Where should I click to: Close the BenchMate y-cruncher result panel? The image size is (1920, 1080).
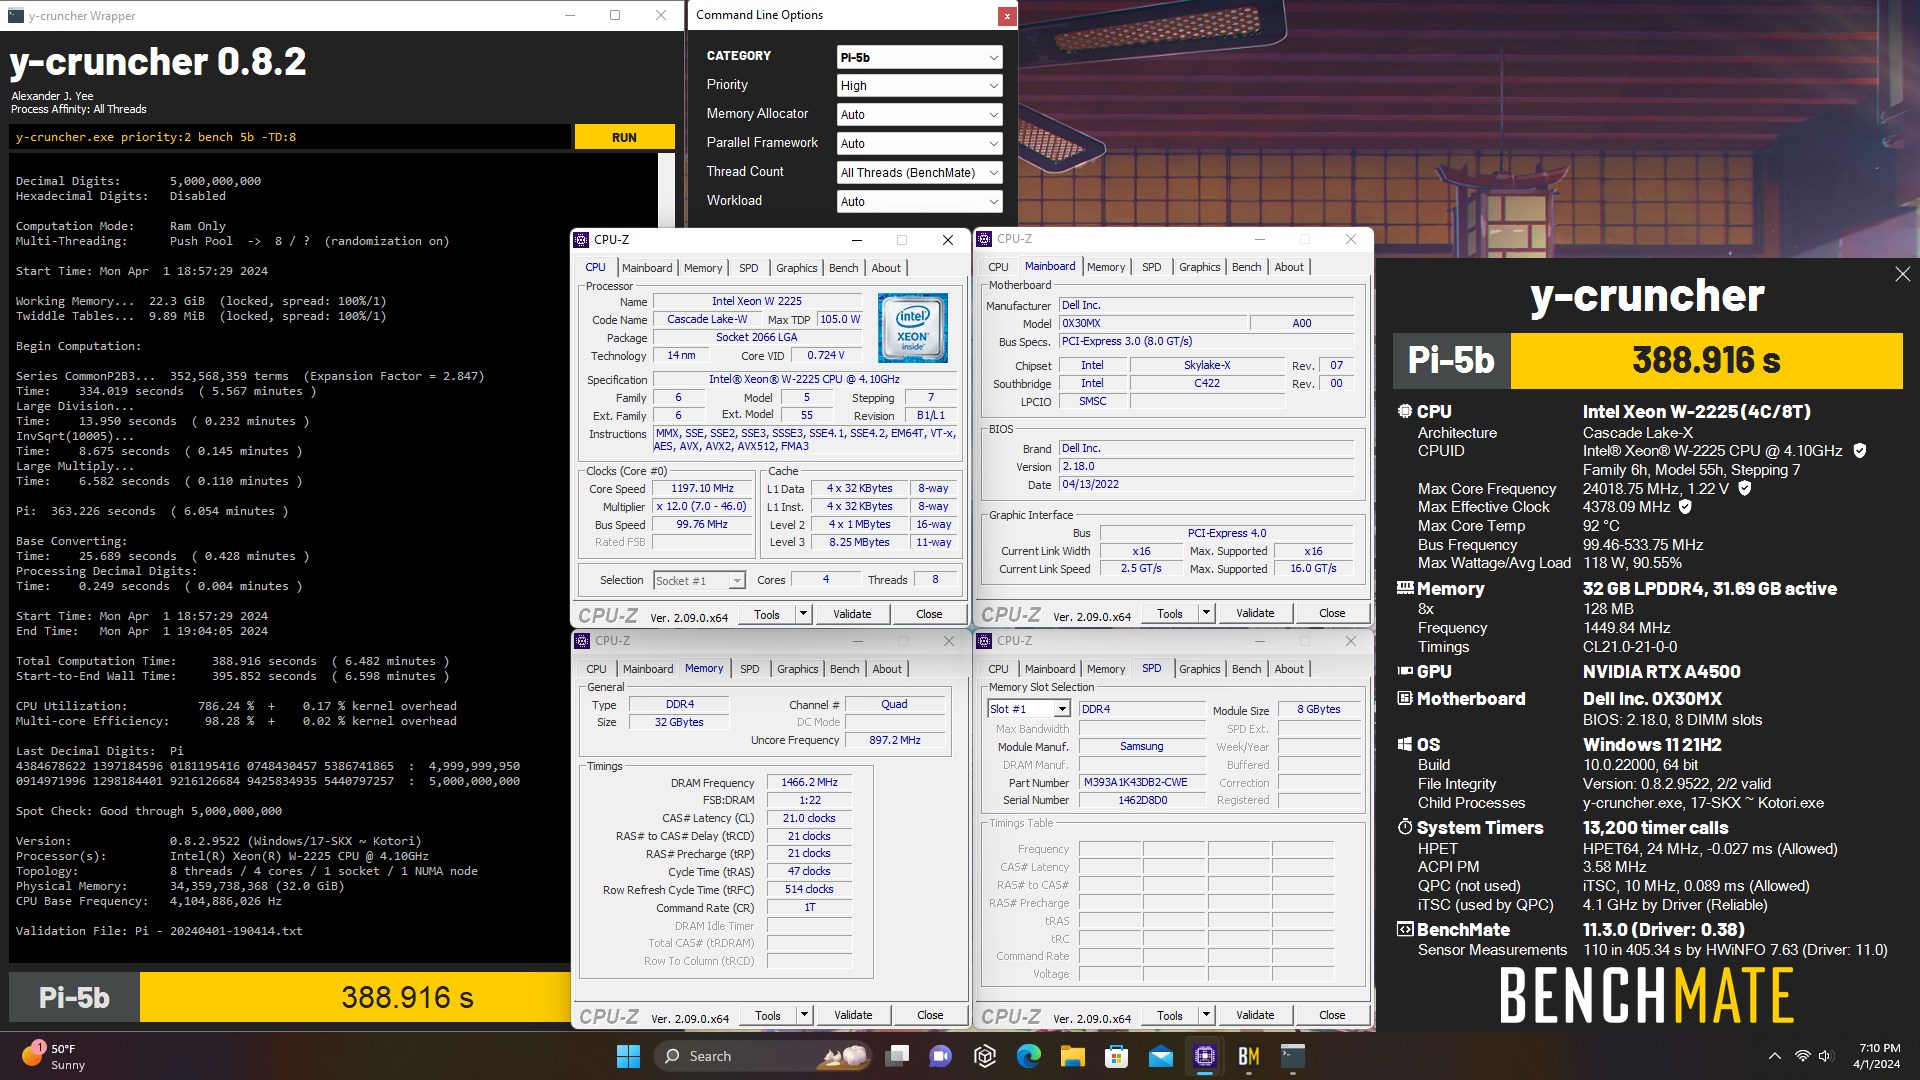click(x=1902, y=274)
